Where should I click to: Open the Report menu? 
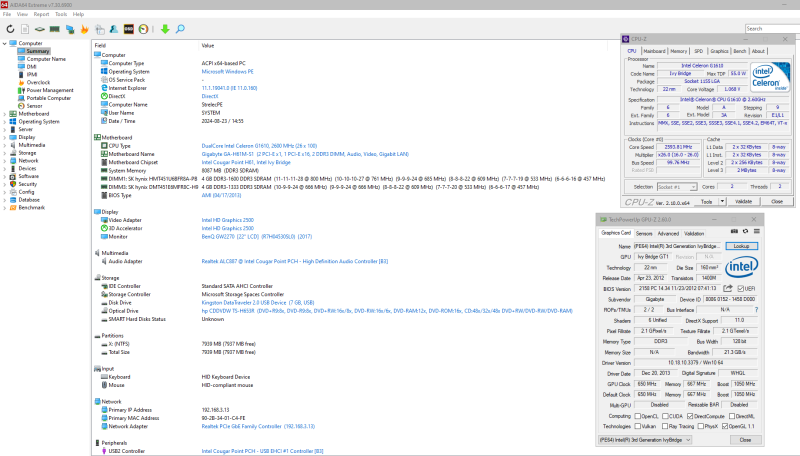tap(41, 14)
